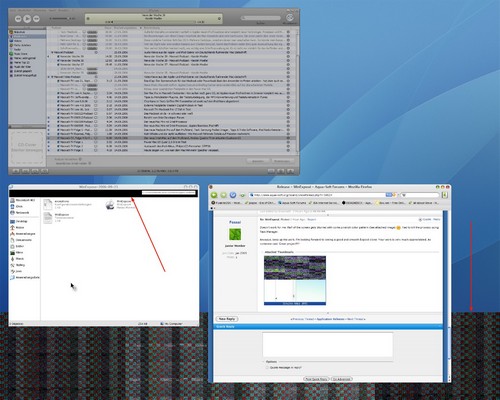
Task: Open Aqua-Soft Forums bookmark in Firefox
Action: pos(292,202)
